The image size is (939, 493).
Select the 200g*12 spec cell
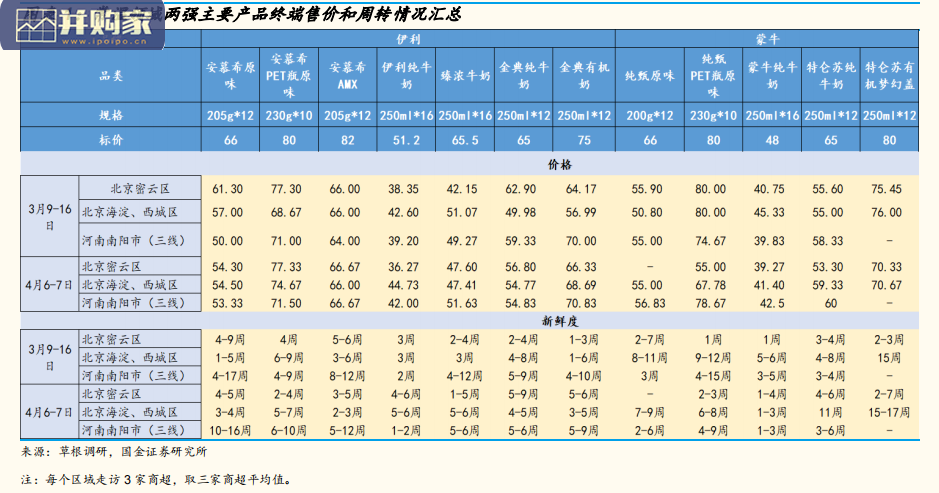(x=650, y=116)
